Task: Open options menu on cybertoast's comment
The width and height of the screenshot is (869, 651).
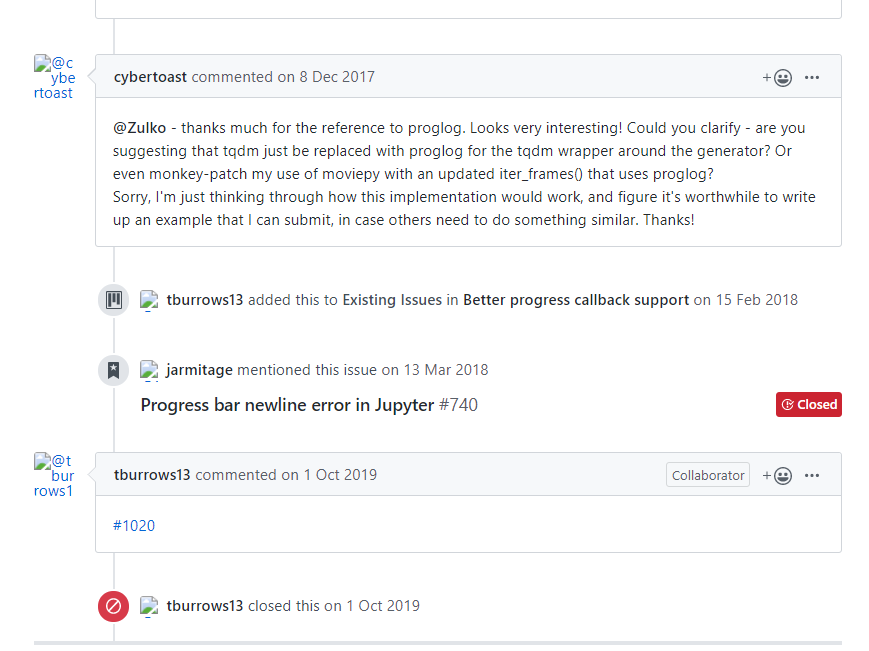Action: (x=812, y=77)
